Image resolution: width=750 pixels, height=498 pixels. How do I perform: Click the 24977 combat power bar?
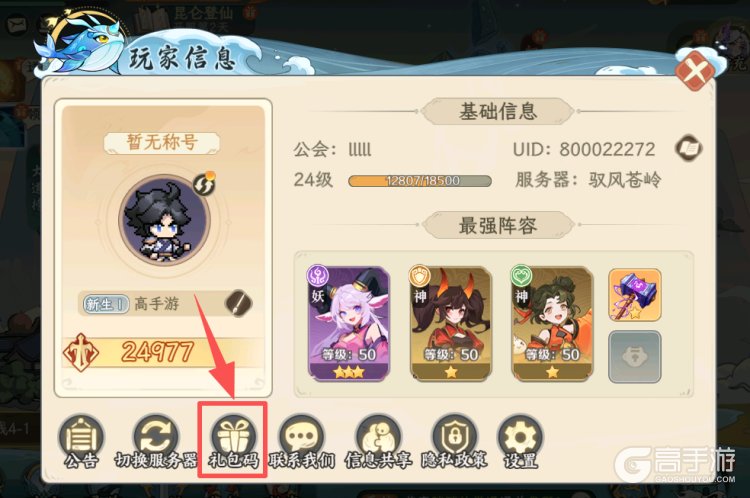tap(163, 353)
